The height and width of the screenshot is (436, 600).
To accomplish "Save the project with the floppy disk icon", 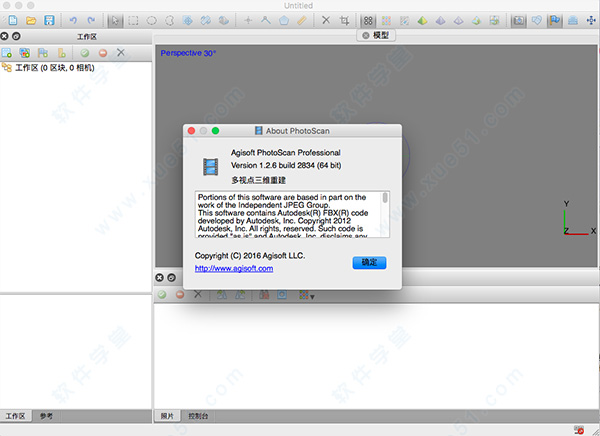I will [49, 20].
